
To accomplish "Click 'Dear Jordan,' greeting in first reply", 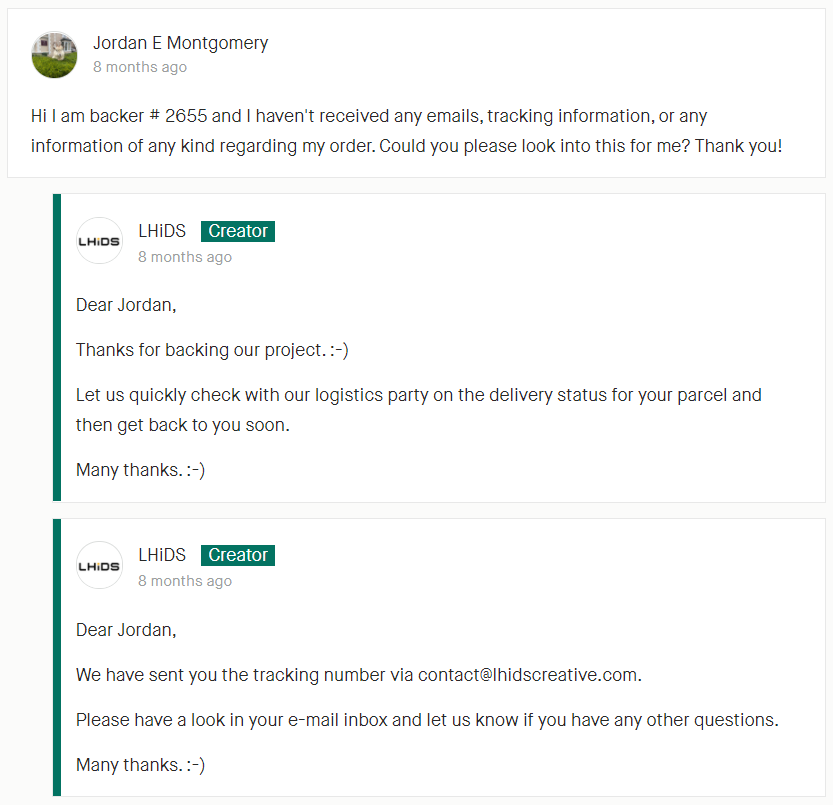I will [126, 305].
